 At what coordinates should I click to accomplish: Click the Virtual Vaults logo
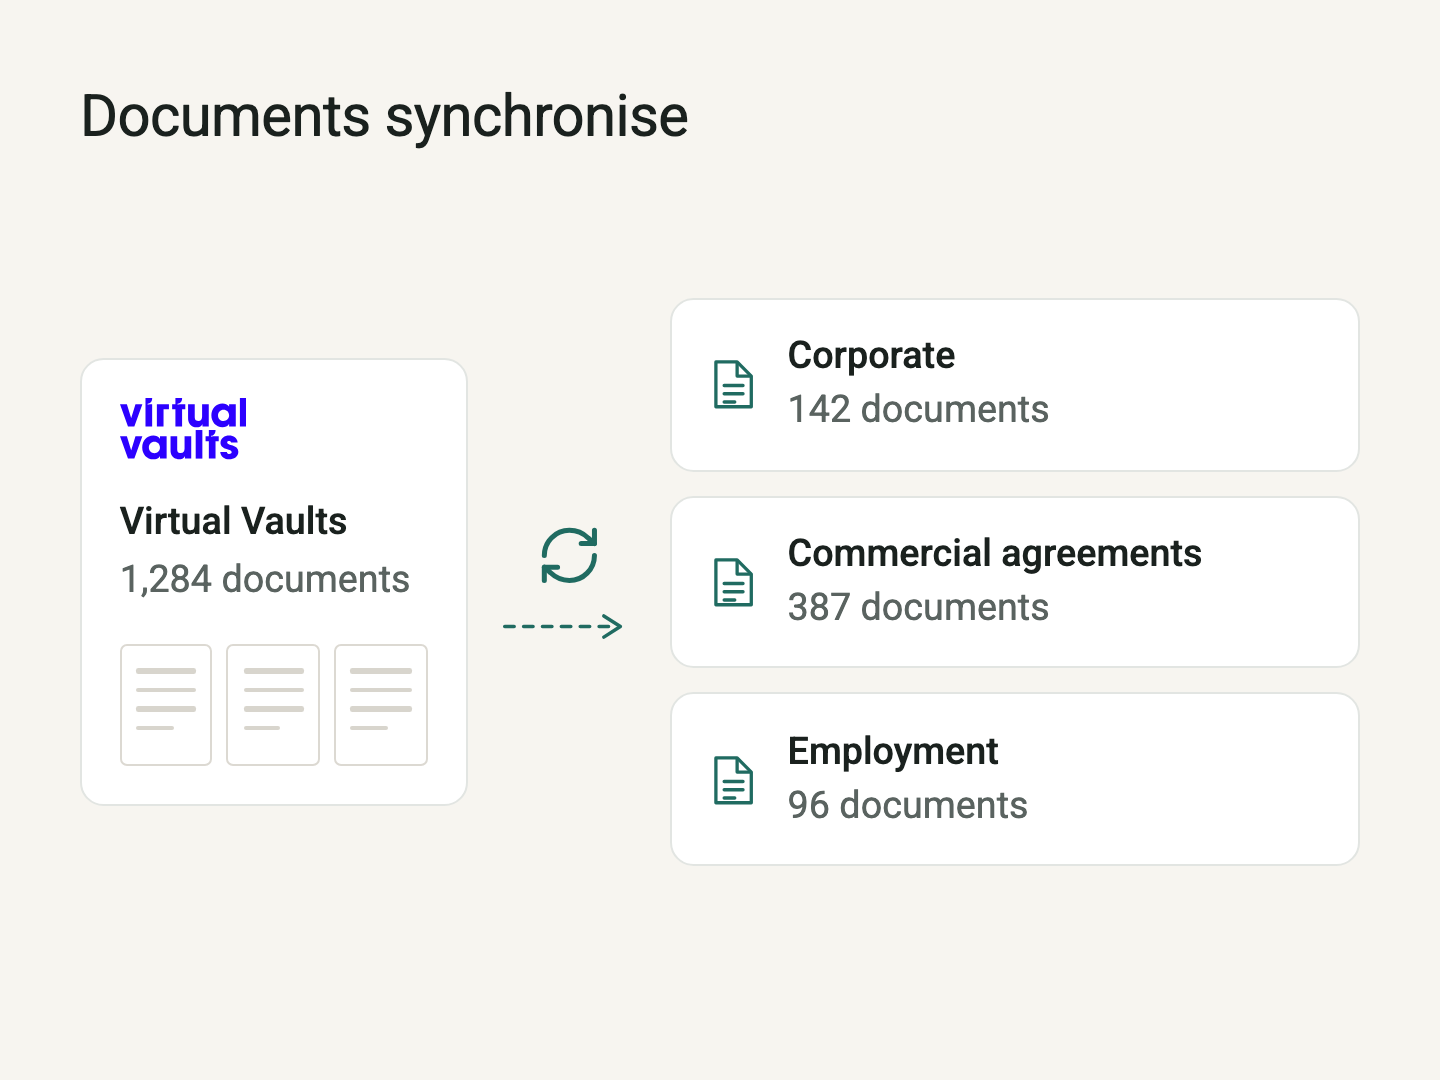(x=183, y=429)
